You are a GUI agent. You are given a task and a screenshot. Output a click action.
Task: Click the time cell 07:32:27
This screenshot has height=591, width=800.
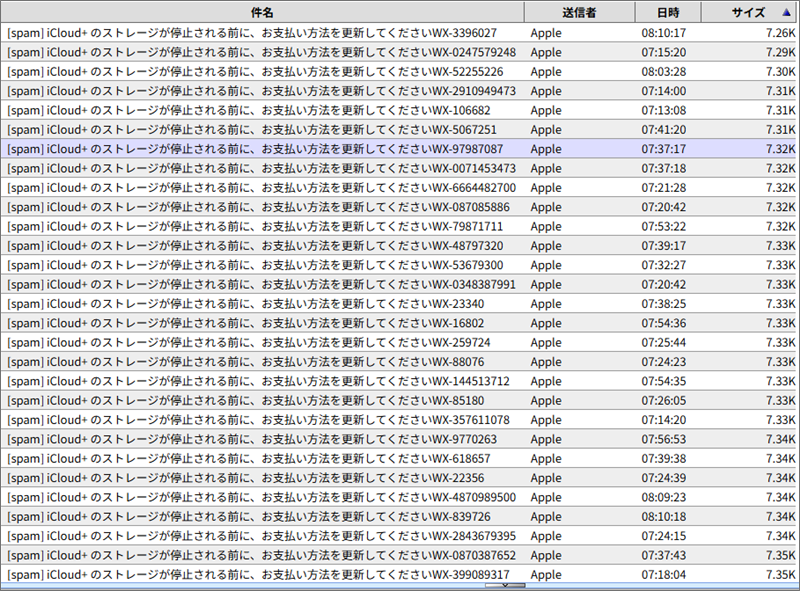tap(664, 265)
